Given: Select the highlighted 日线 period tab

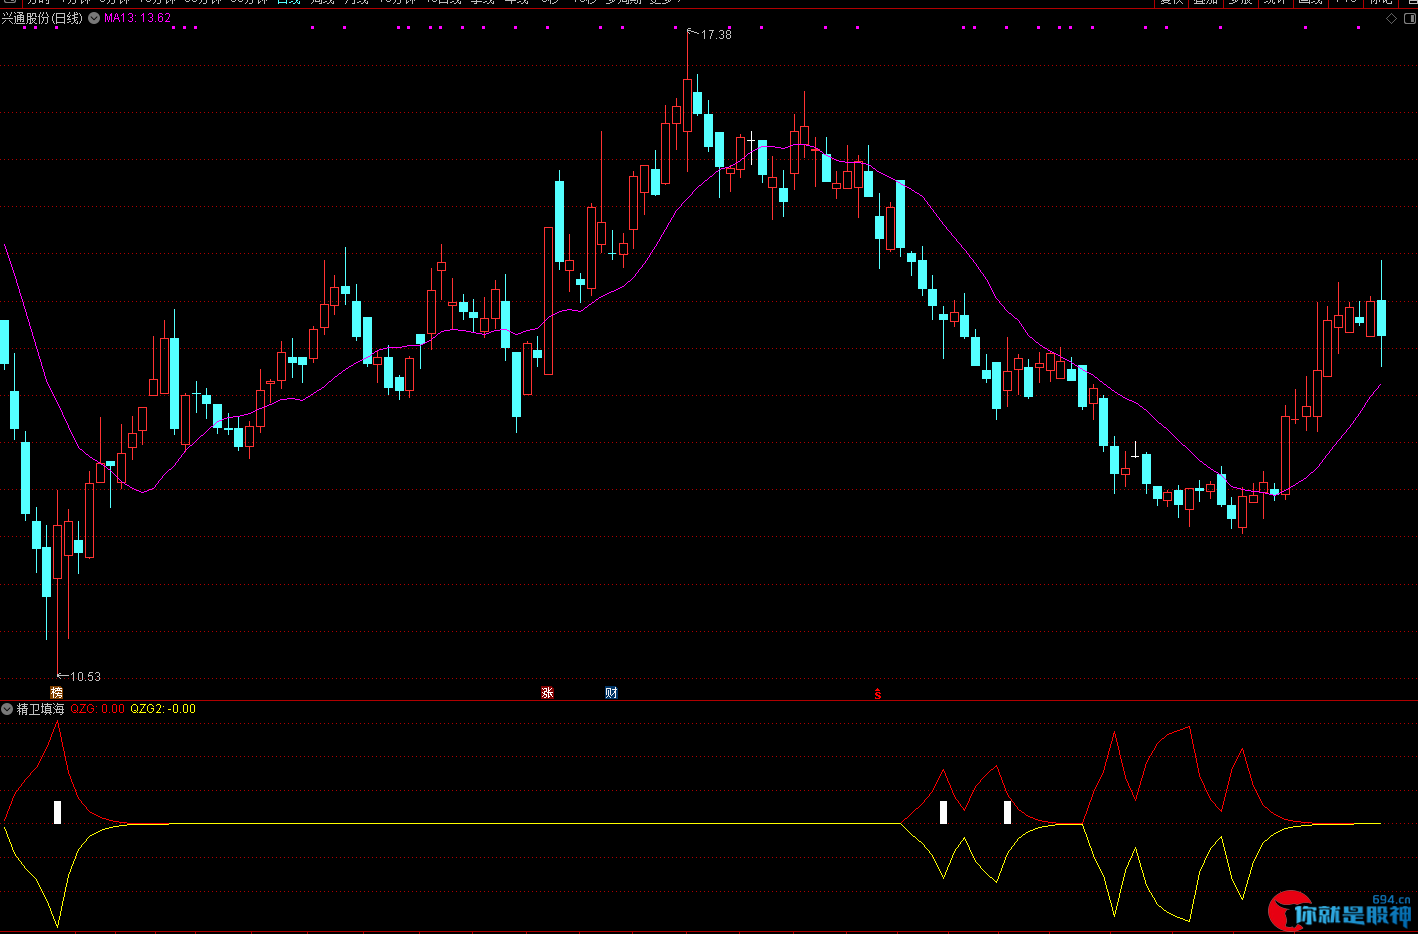Looking at the screenshot, I should point(288,2).
